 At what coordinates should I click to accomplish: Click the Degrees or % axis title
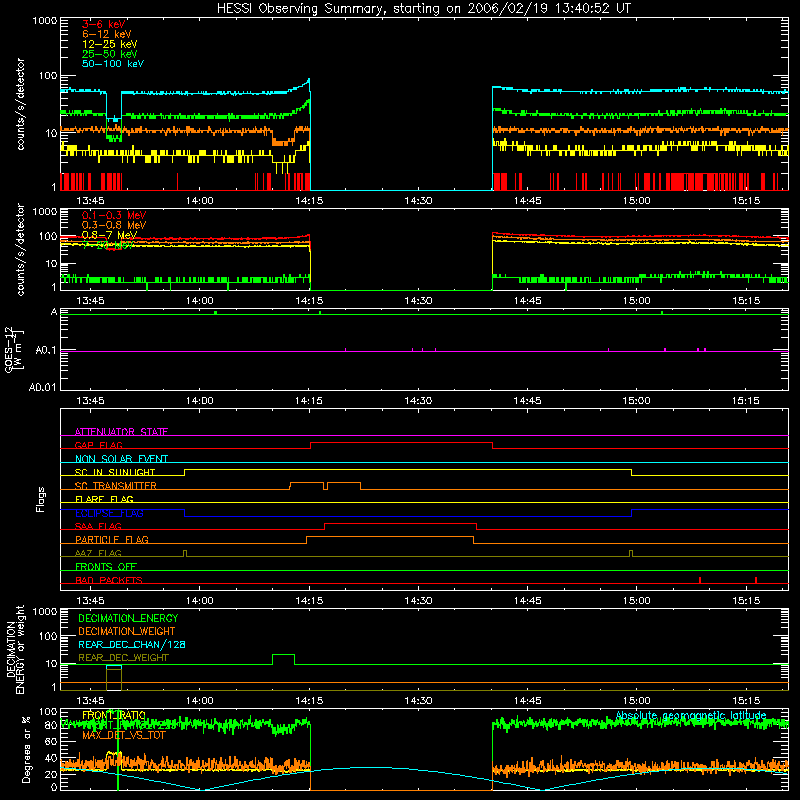point(26,749)
